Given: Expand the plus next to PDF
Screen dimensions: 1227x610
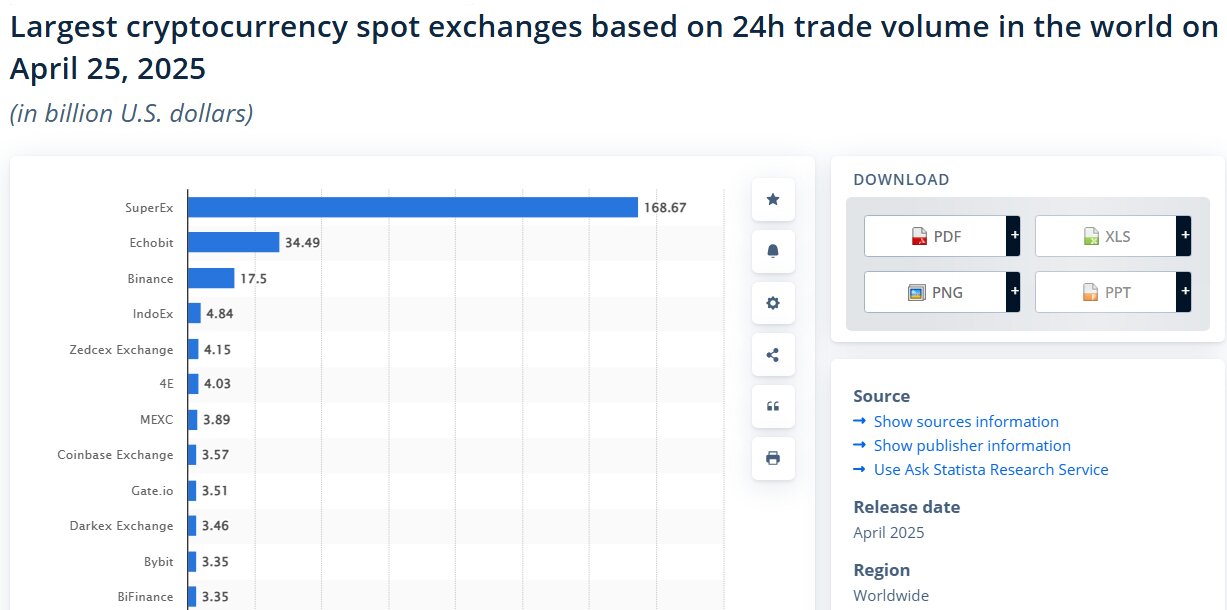Looking at the screenshot, I should point(1014,236).
